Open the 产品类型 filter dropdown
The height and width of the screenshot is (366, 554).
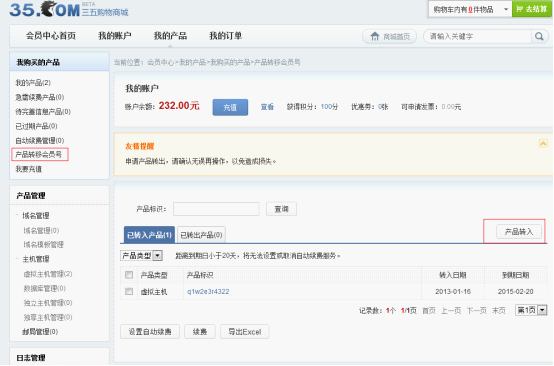(x=158, y=255)
